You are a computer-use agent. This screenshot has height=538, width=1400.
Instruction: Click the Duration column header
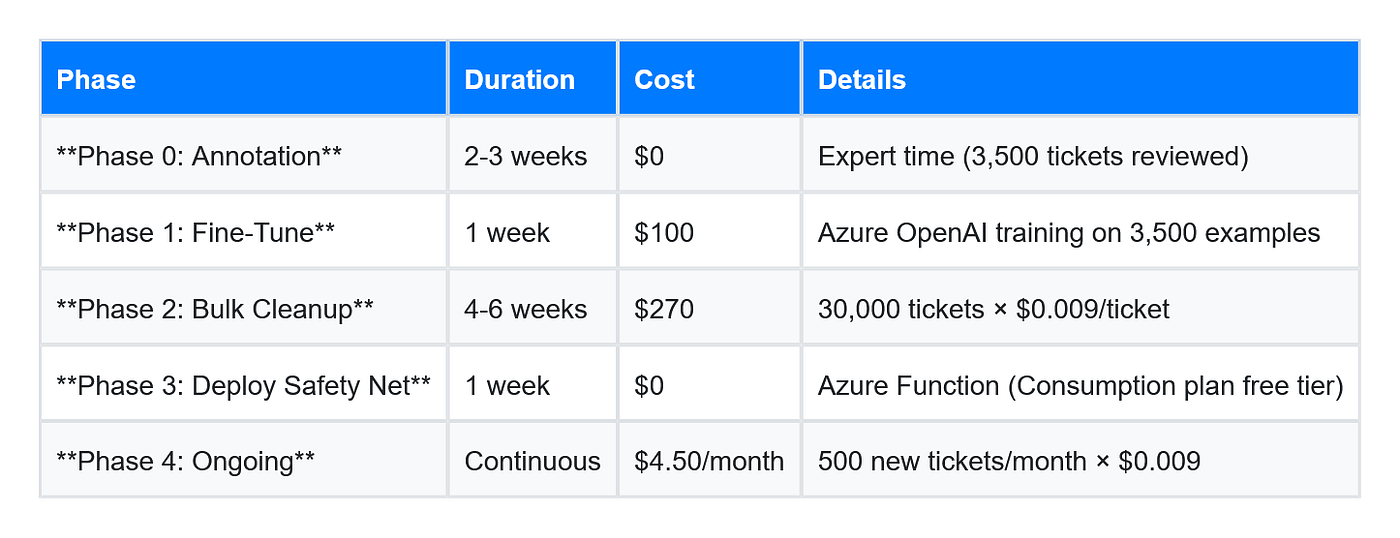tap(533, 79)
